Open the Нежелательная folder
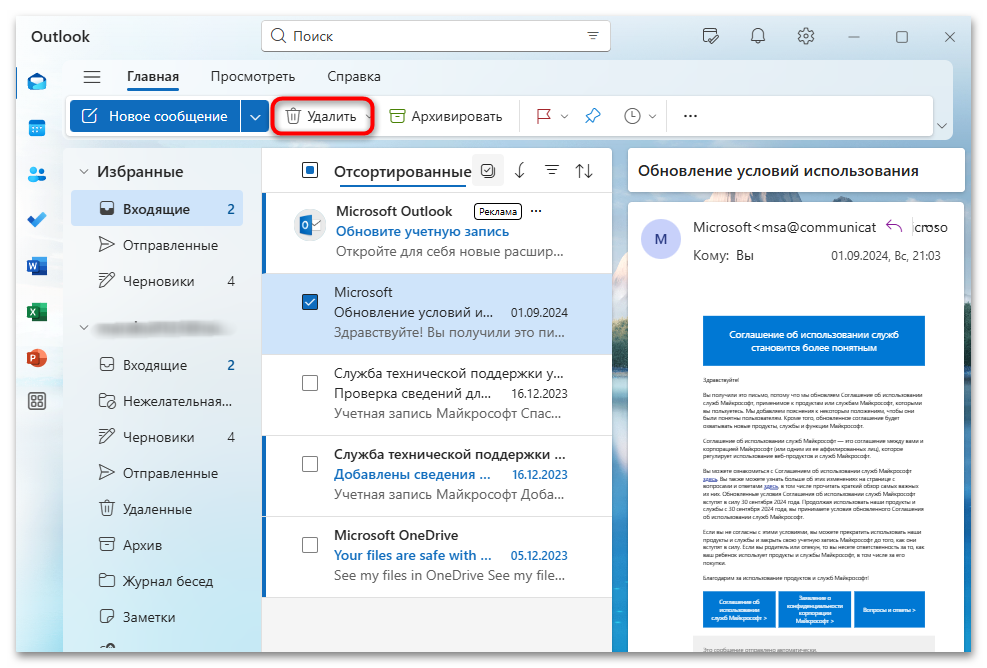Image resolution: width=987 pixels, height=668 pixels. click(x=157, y=401)
